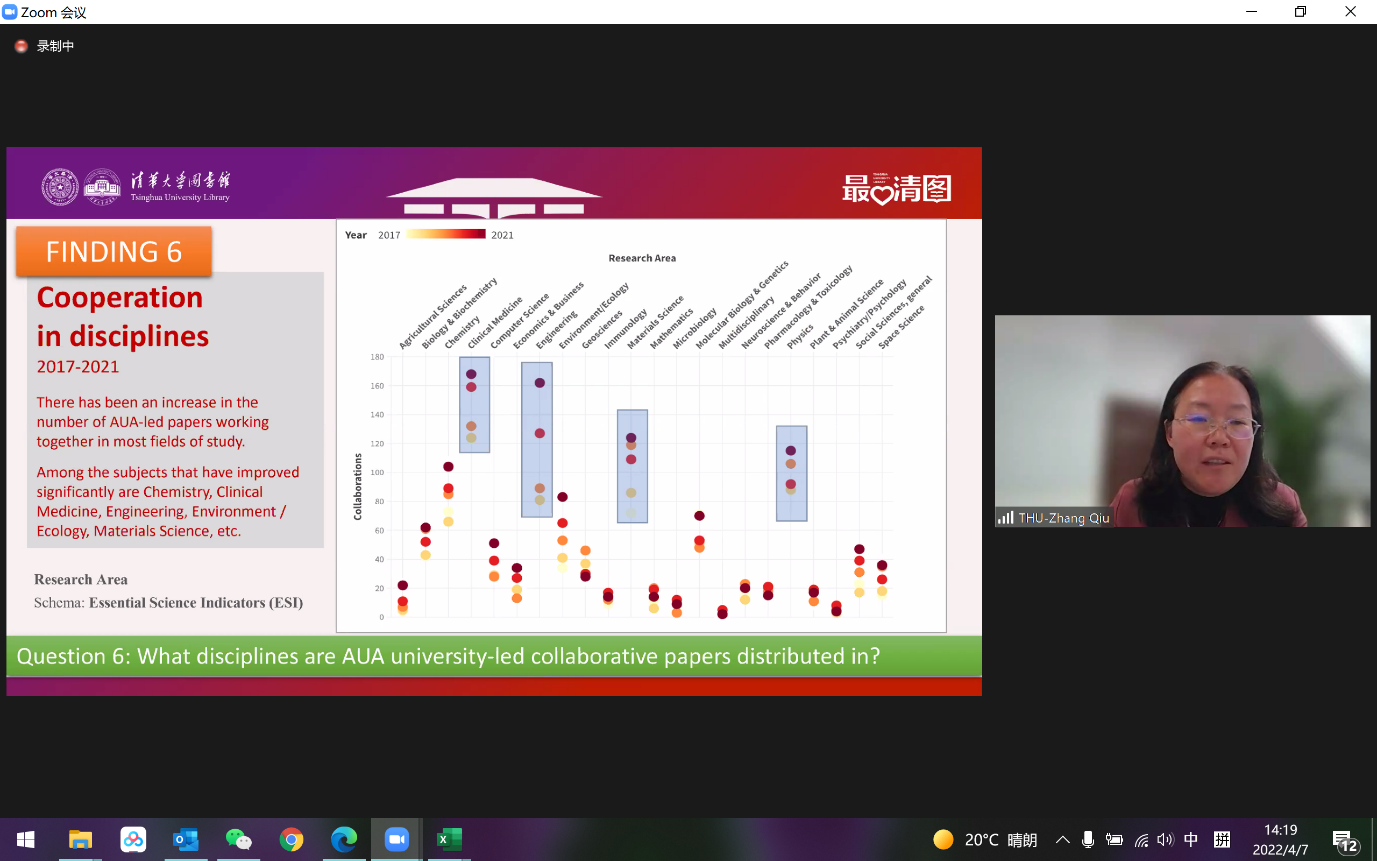1377x861 pixels.
Task: Launch Google Chrome from the taskbar
Action: (x=291, y=840)
